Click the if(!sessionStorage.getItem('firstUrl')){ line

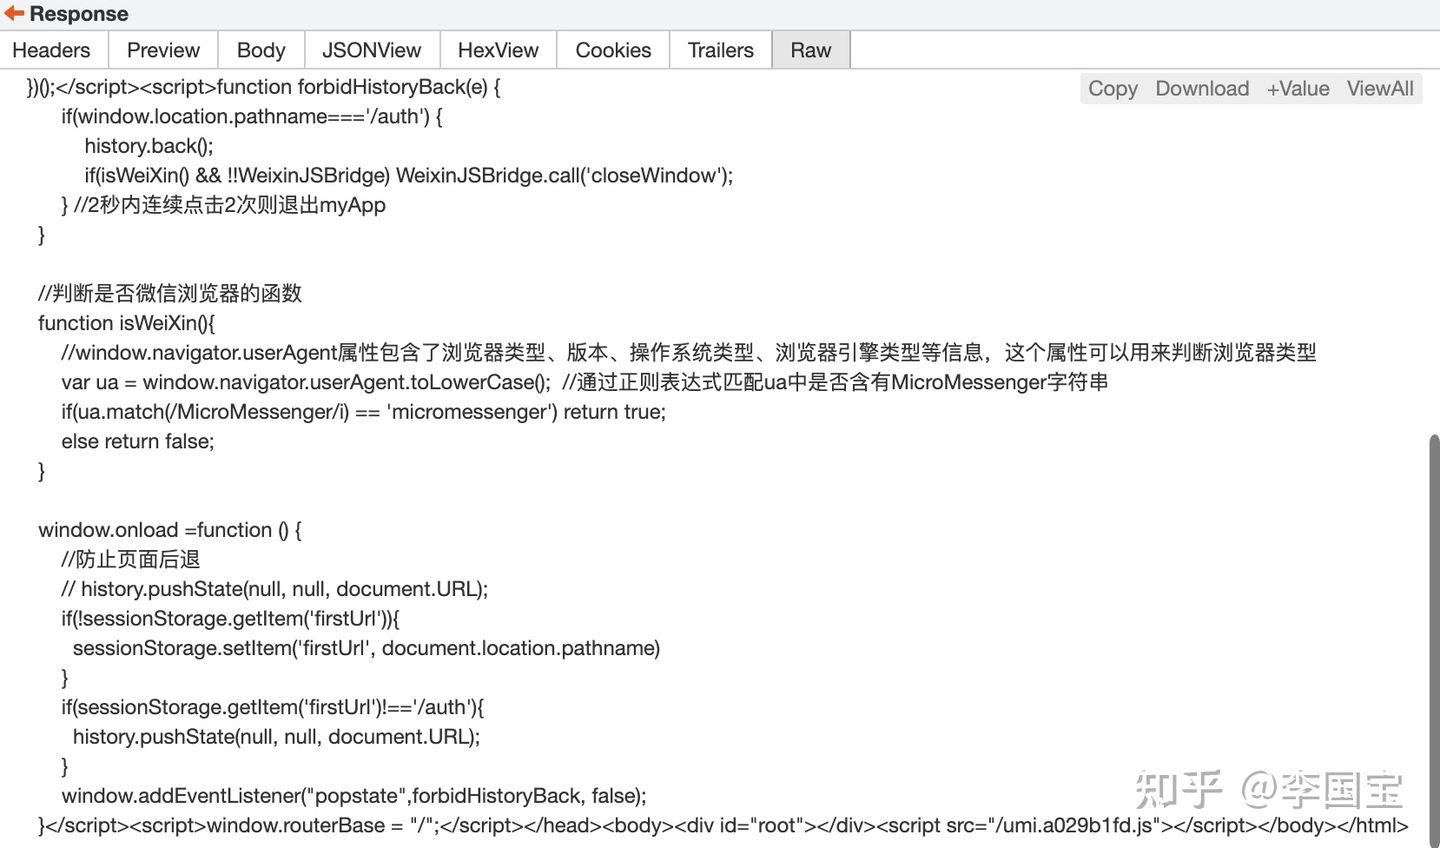point(231,618)
